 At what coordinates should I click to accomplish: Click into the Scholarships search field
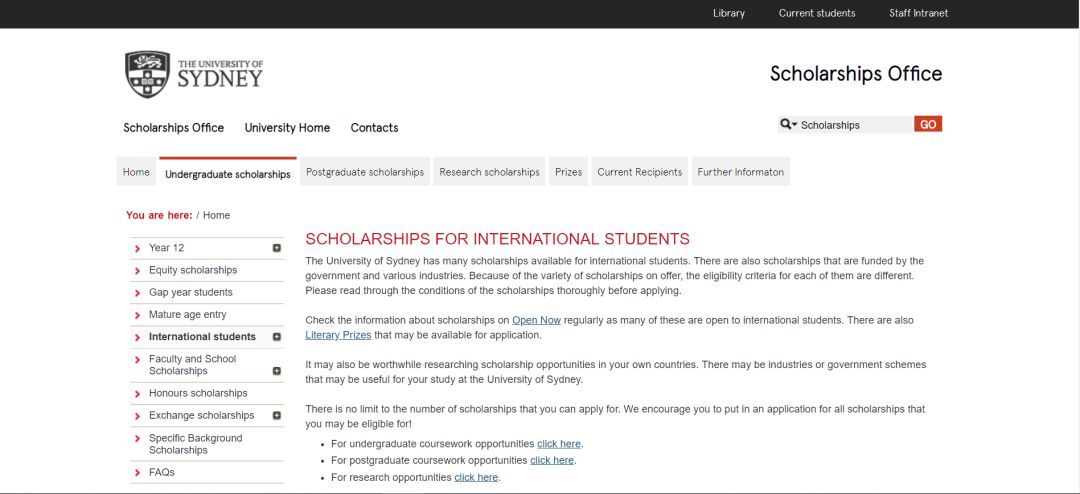[x=856, y=125]
